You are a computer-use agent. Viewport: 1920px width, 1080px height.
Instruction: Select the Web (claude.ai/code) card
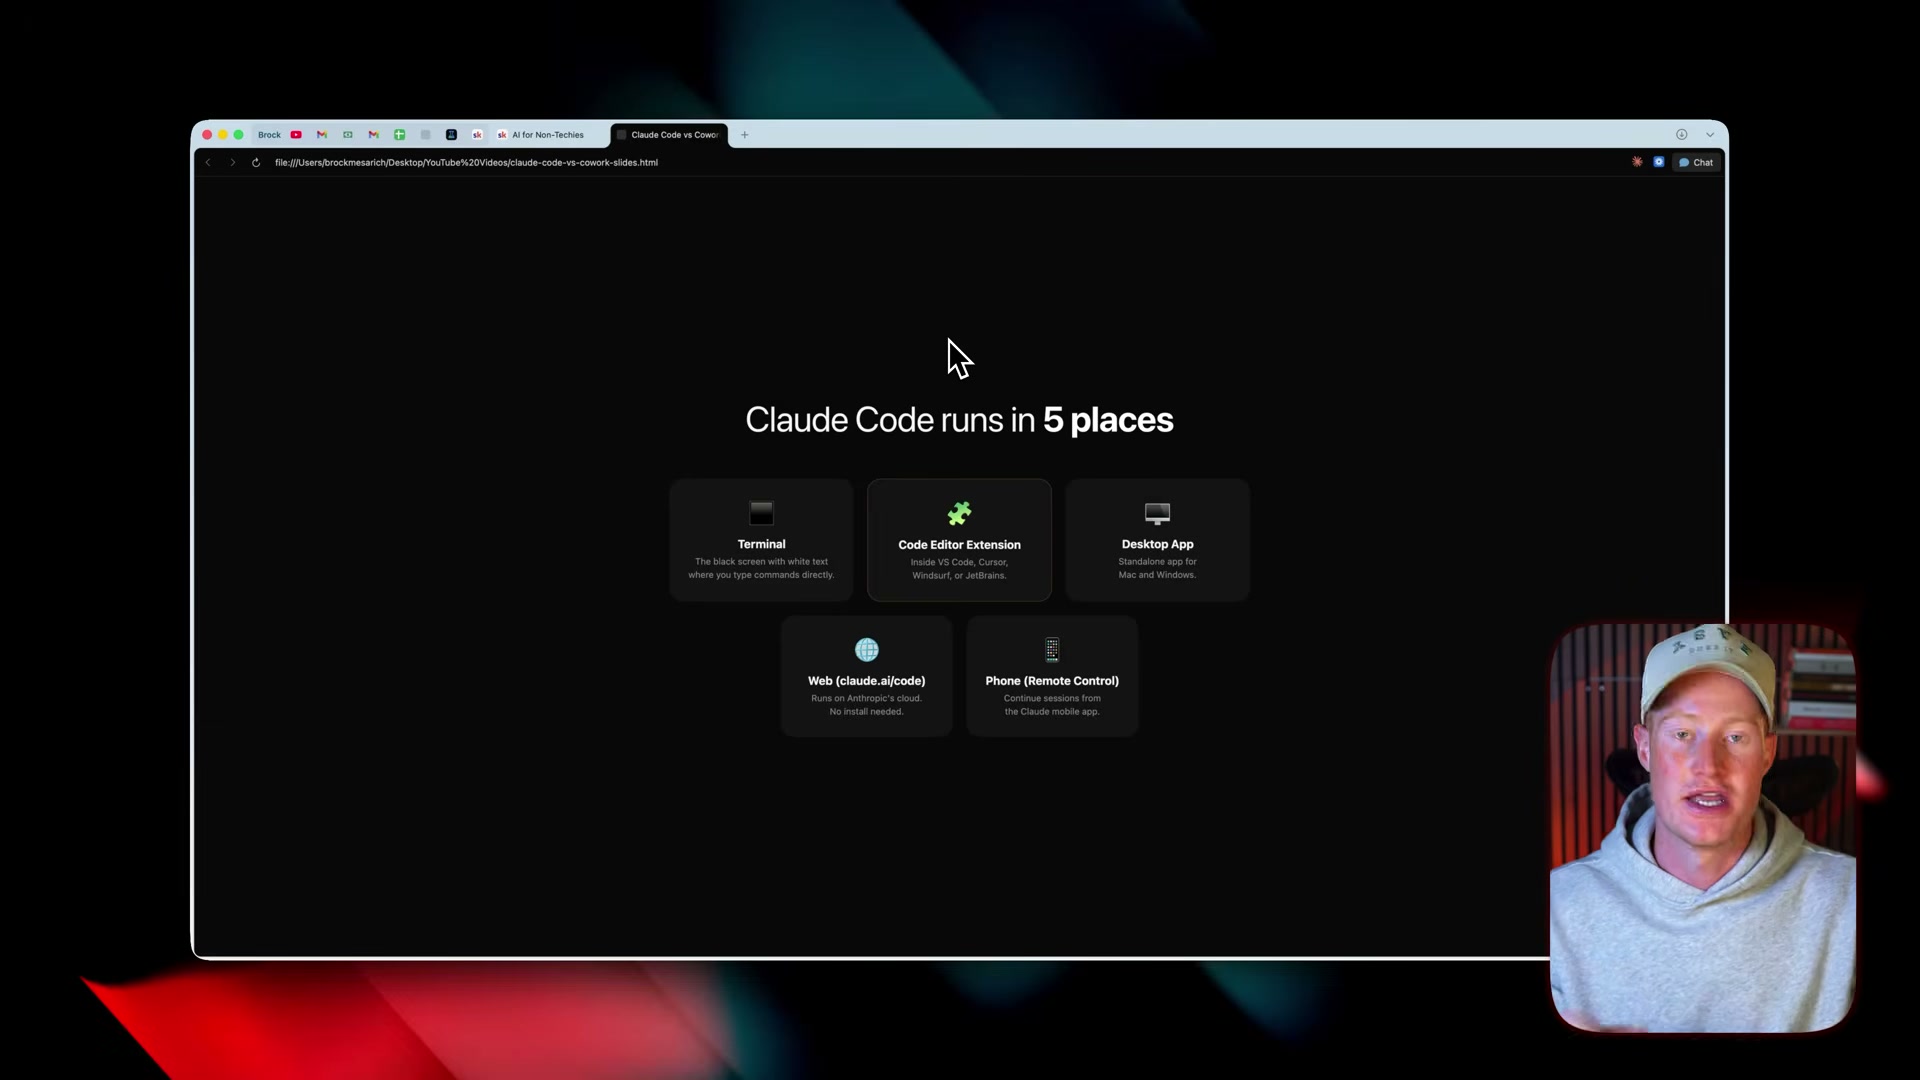point(867,676)
